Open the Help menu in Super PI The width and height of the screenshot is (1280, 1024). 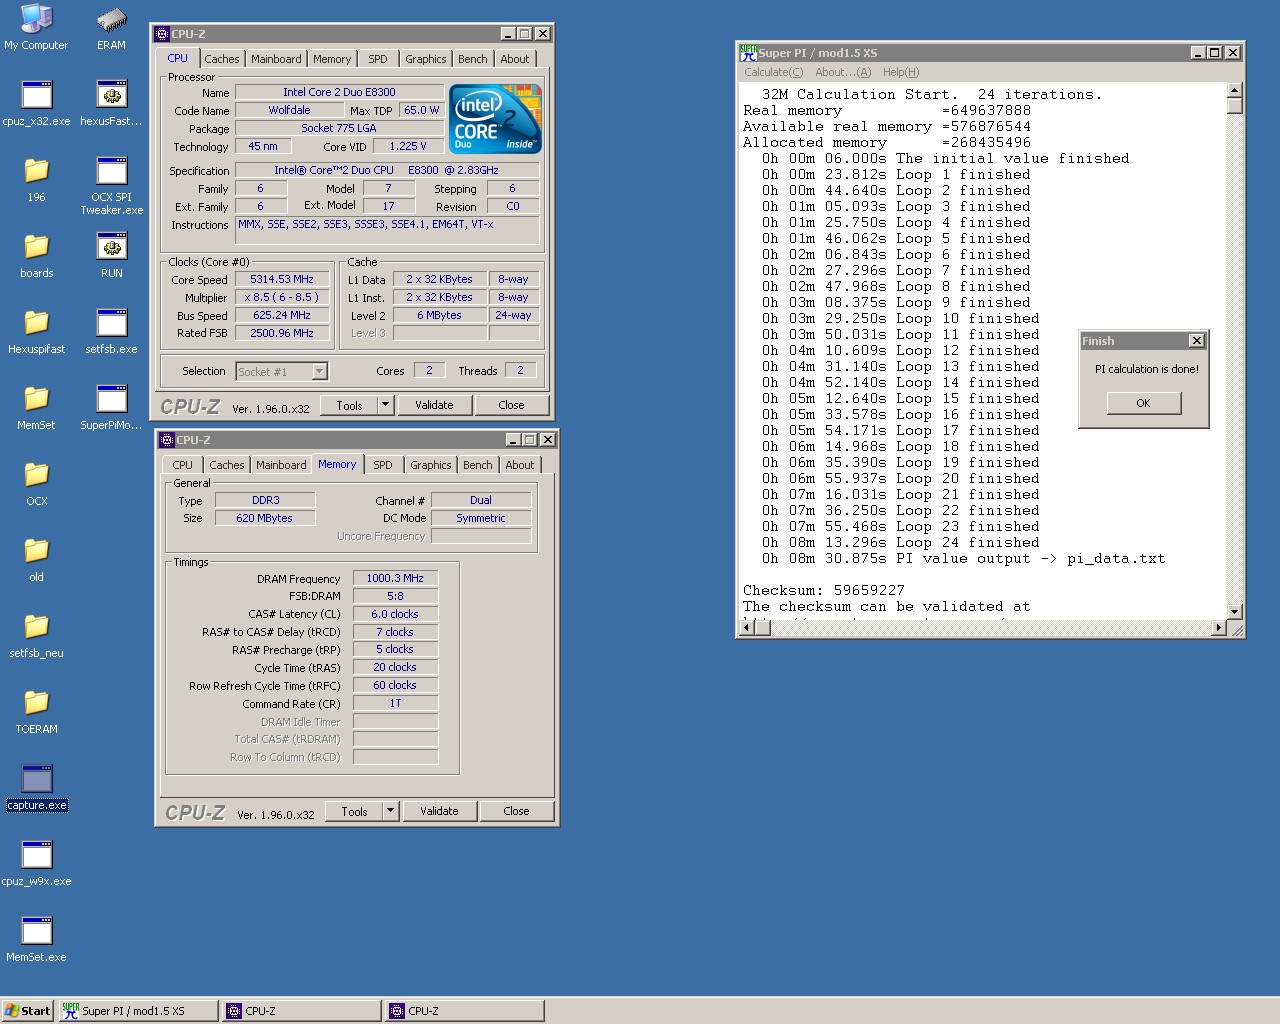[x=901, y=72]
